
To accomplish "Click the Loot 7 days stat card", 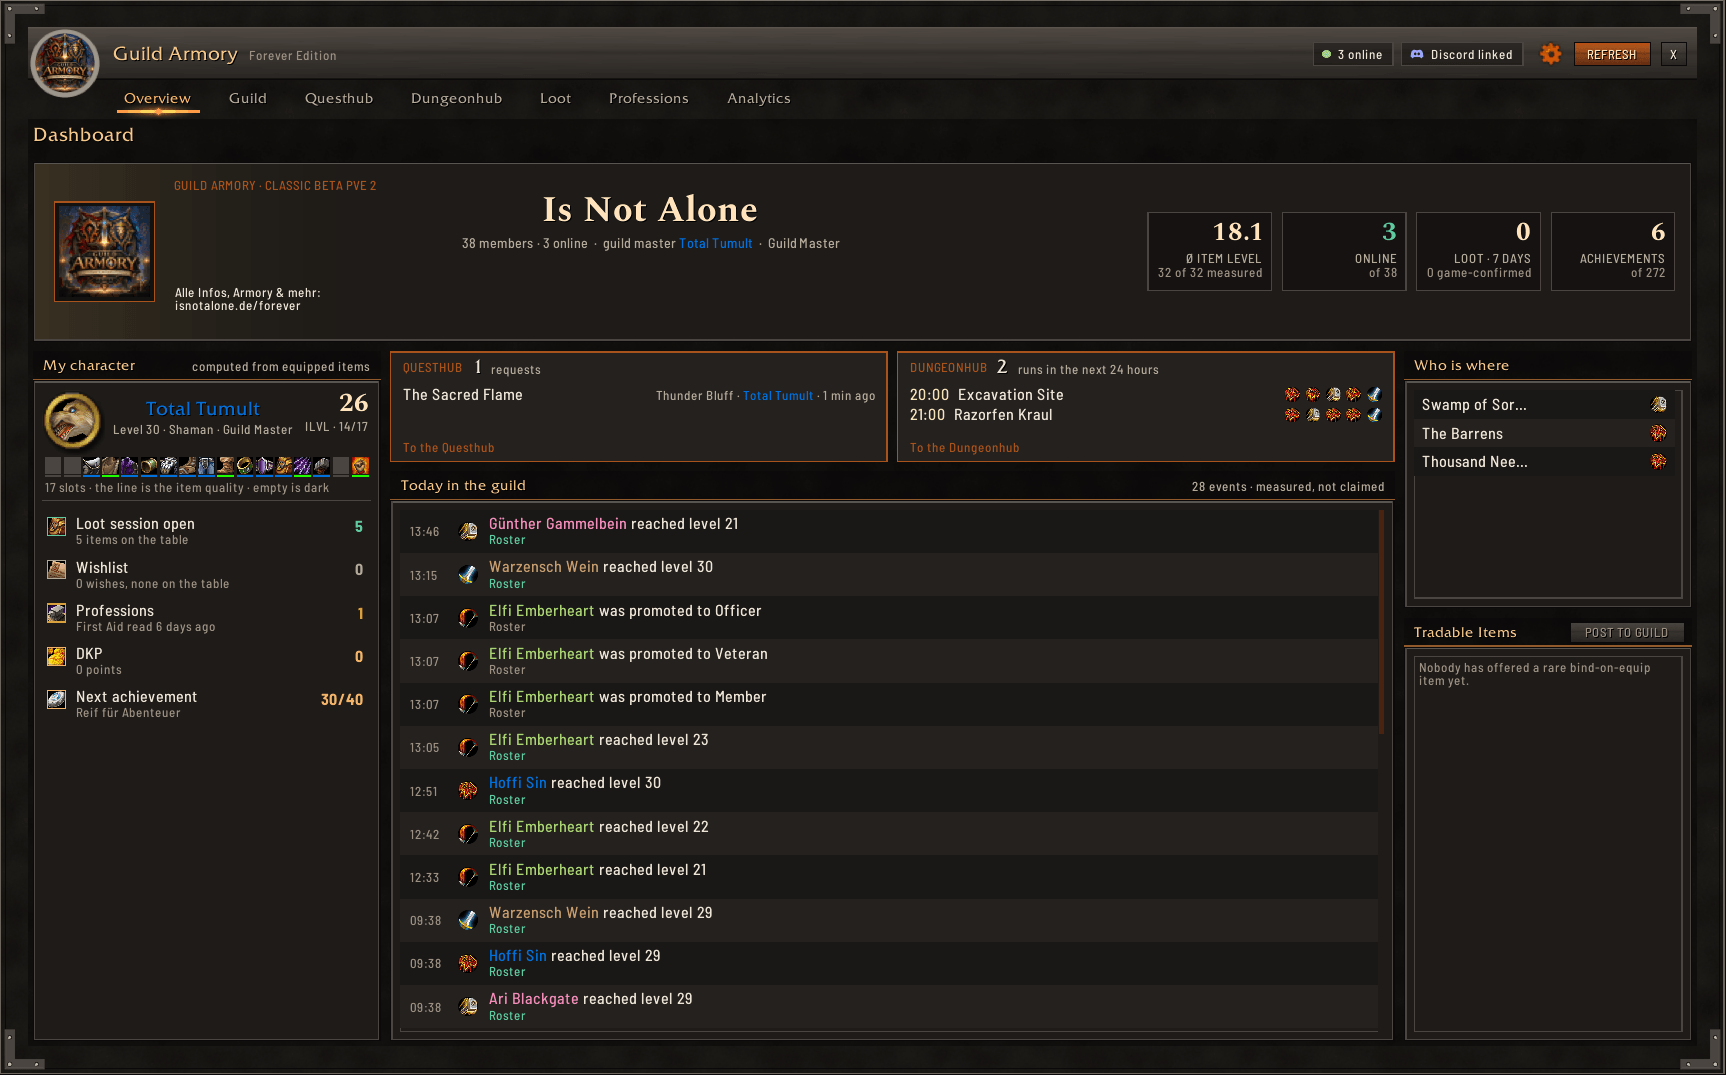I will (1478, 251).
